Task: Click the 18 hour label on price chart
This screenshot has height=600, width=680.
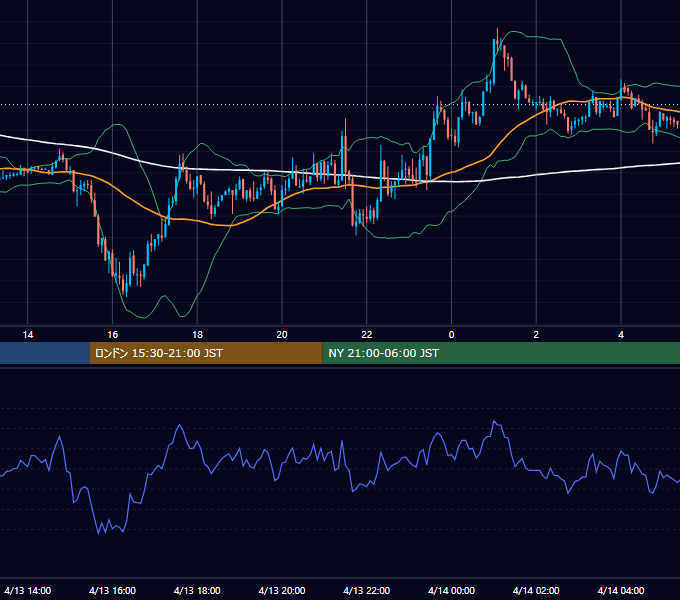Action: tap(197, 335)
